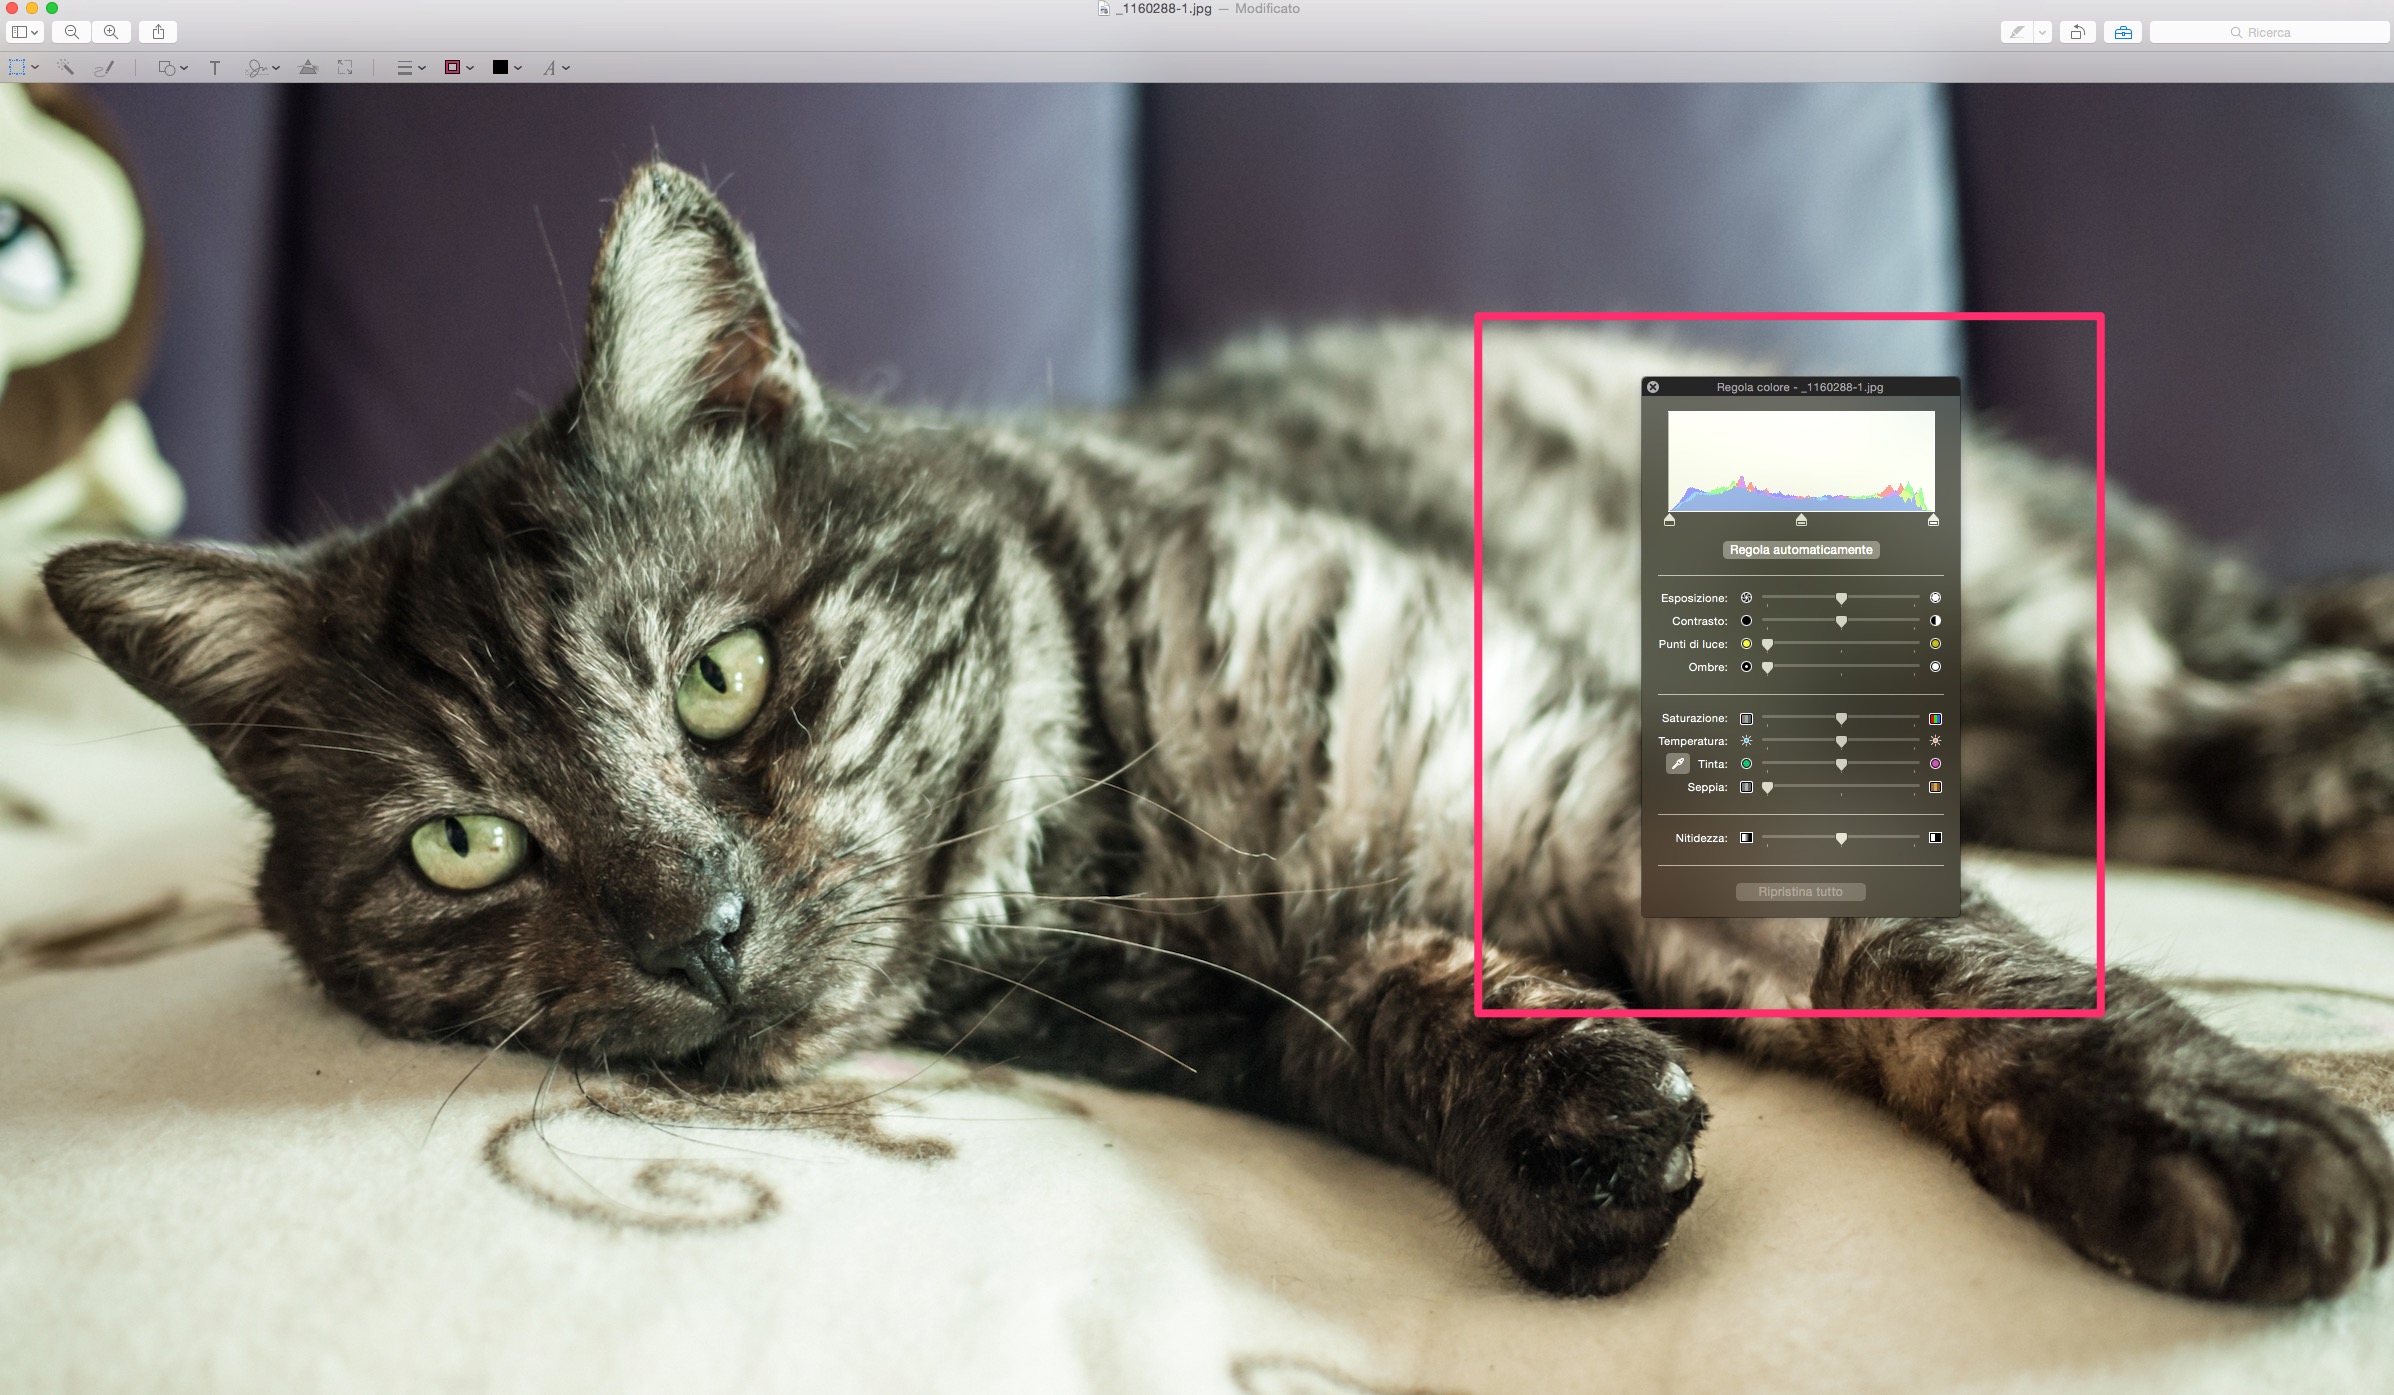2394x1395 pixels.
Task: Click the zoom out magnifier button
Action: 72,32
